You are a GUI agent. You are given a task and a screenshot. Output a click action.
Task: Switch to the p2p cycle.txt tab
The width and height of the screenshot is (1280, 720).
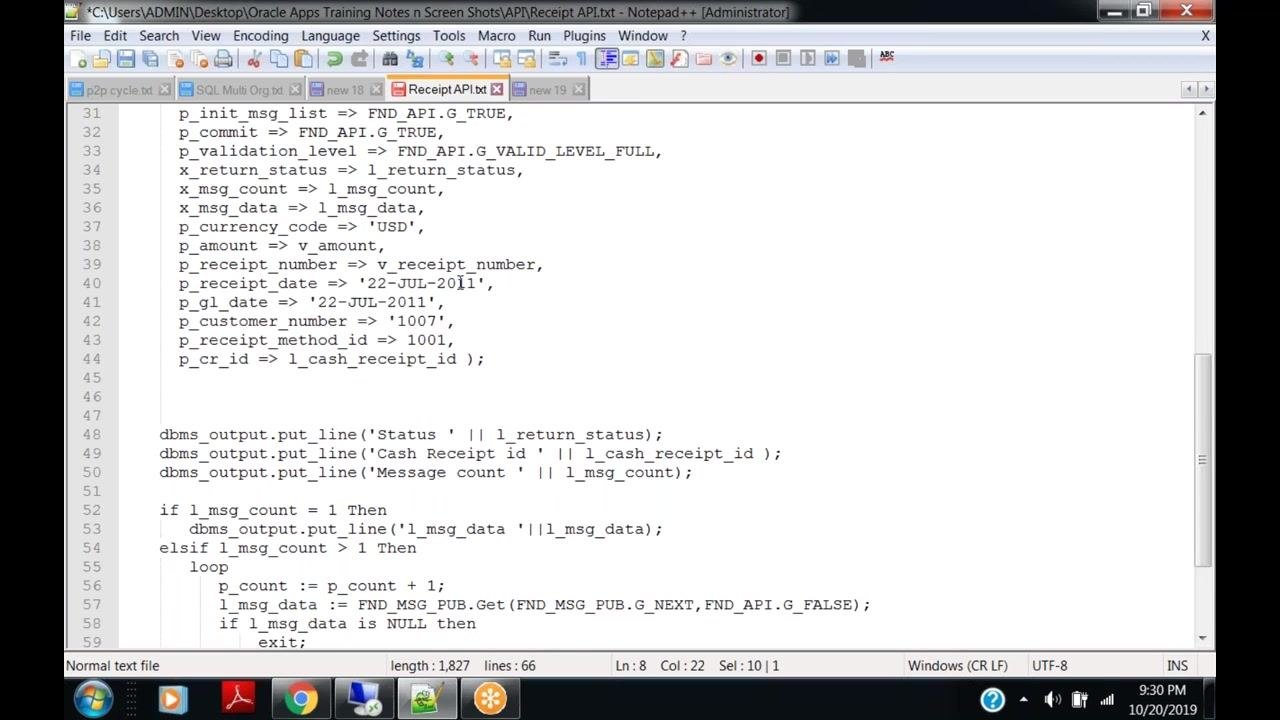pos(118,90)
